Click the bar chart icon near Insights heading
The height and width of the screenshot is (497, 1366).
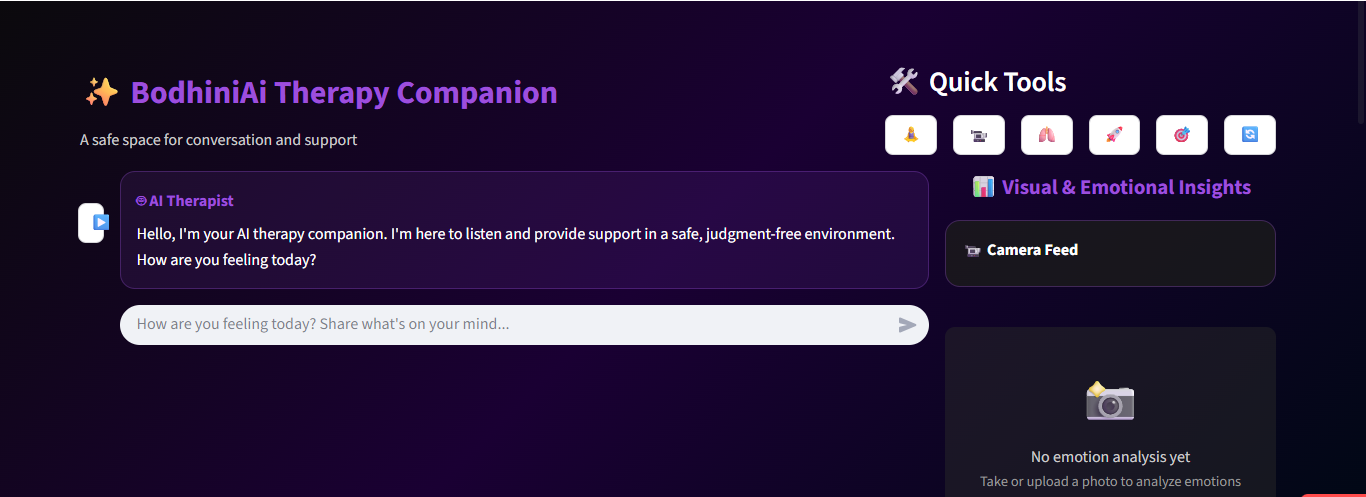coord(983,187)
